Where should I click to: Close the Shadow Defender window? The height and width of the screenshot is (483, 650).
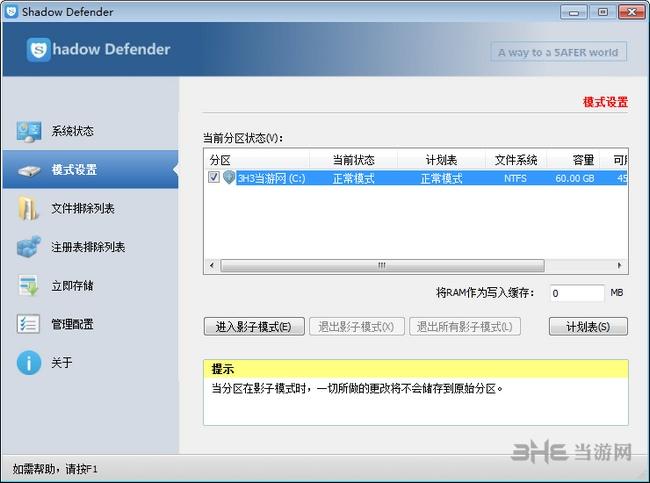tap(632, 12)
